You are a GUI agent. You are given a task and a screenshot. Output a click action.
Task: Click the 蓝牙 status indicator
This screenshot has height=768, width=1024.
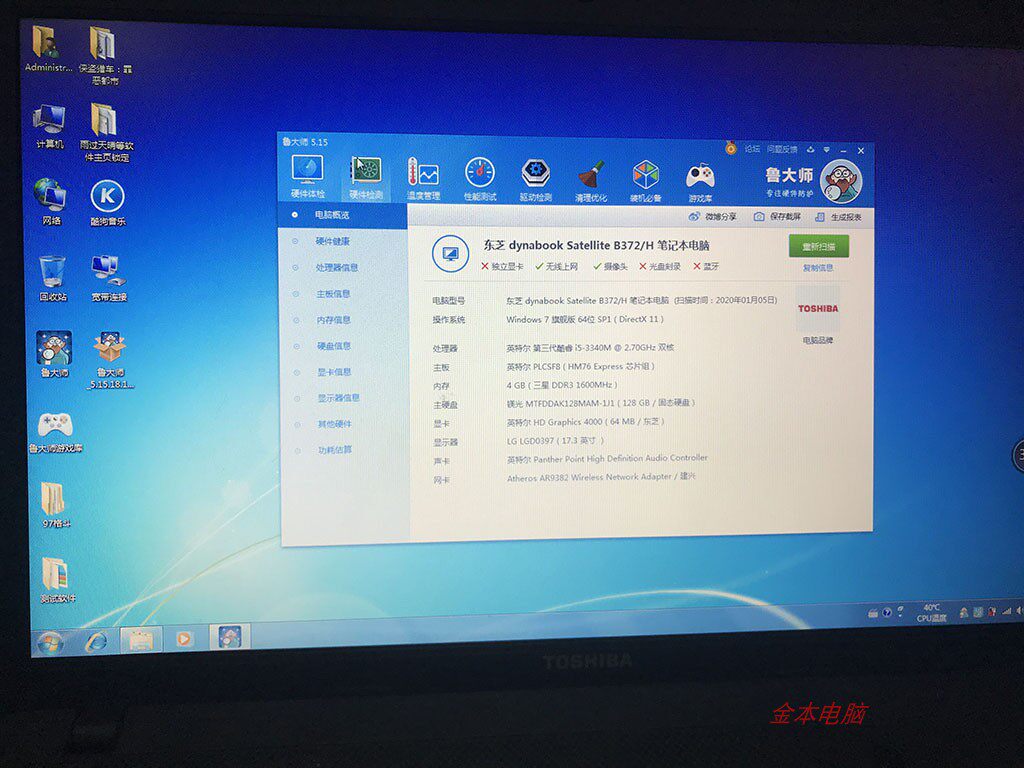pyautogui.click(x=706, y=266)
